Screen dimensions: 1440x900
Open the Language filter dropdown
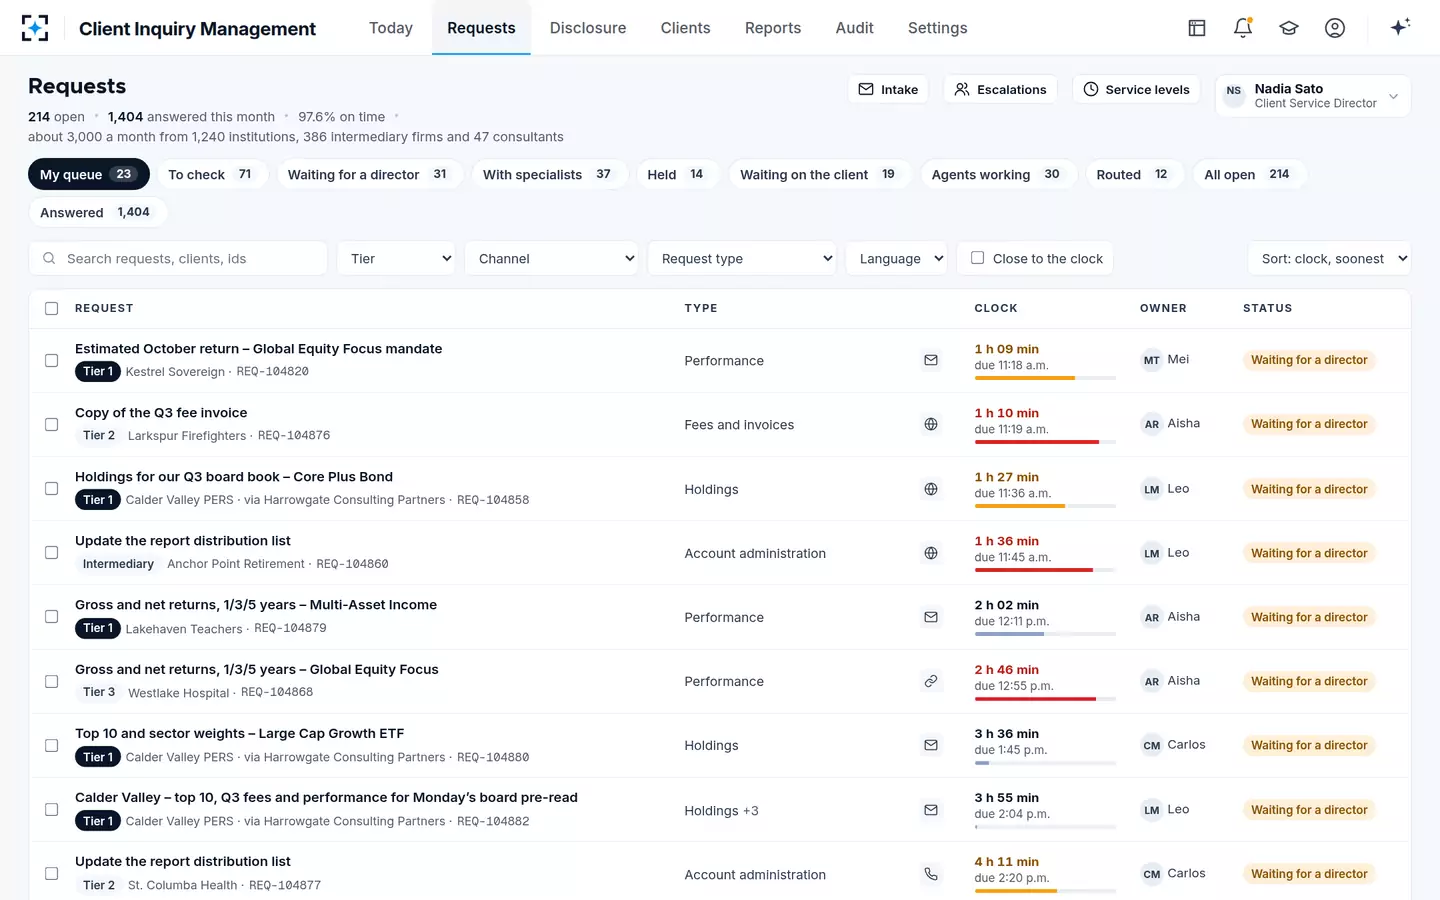point(897,258)
